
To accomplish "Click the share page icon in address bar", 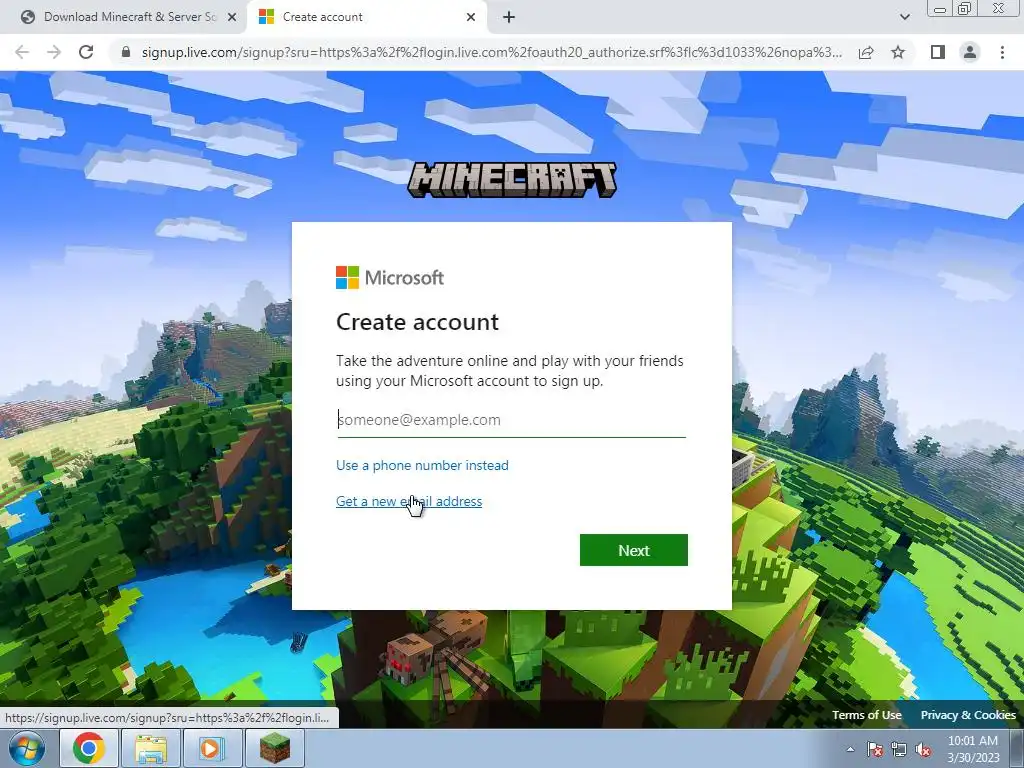I will coord(866,52).
